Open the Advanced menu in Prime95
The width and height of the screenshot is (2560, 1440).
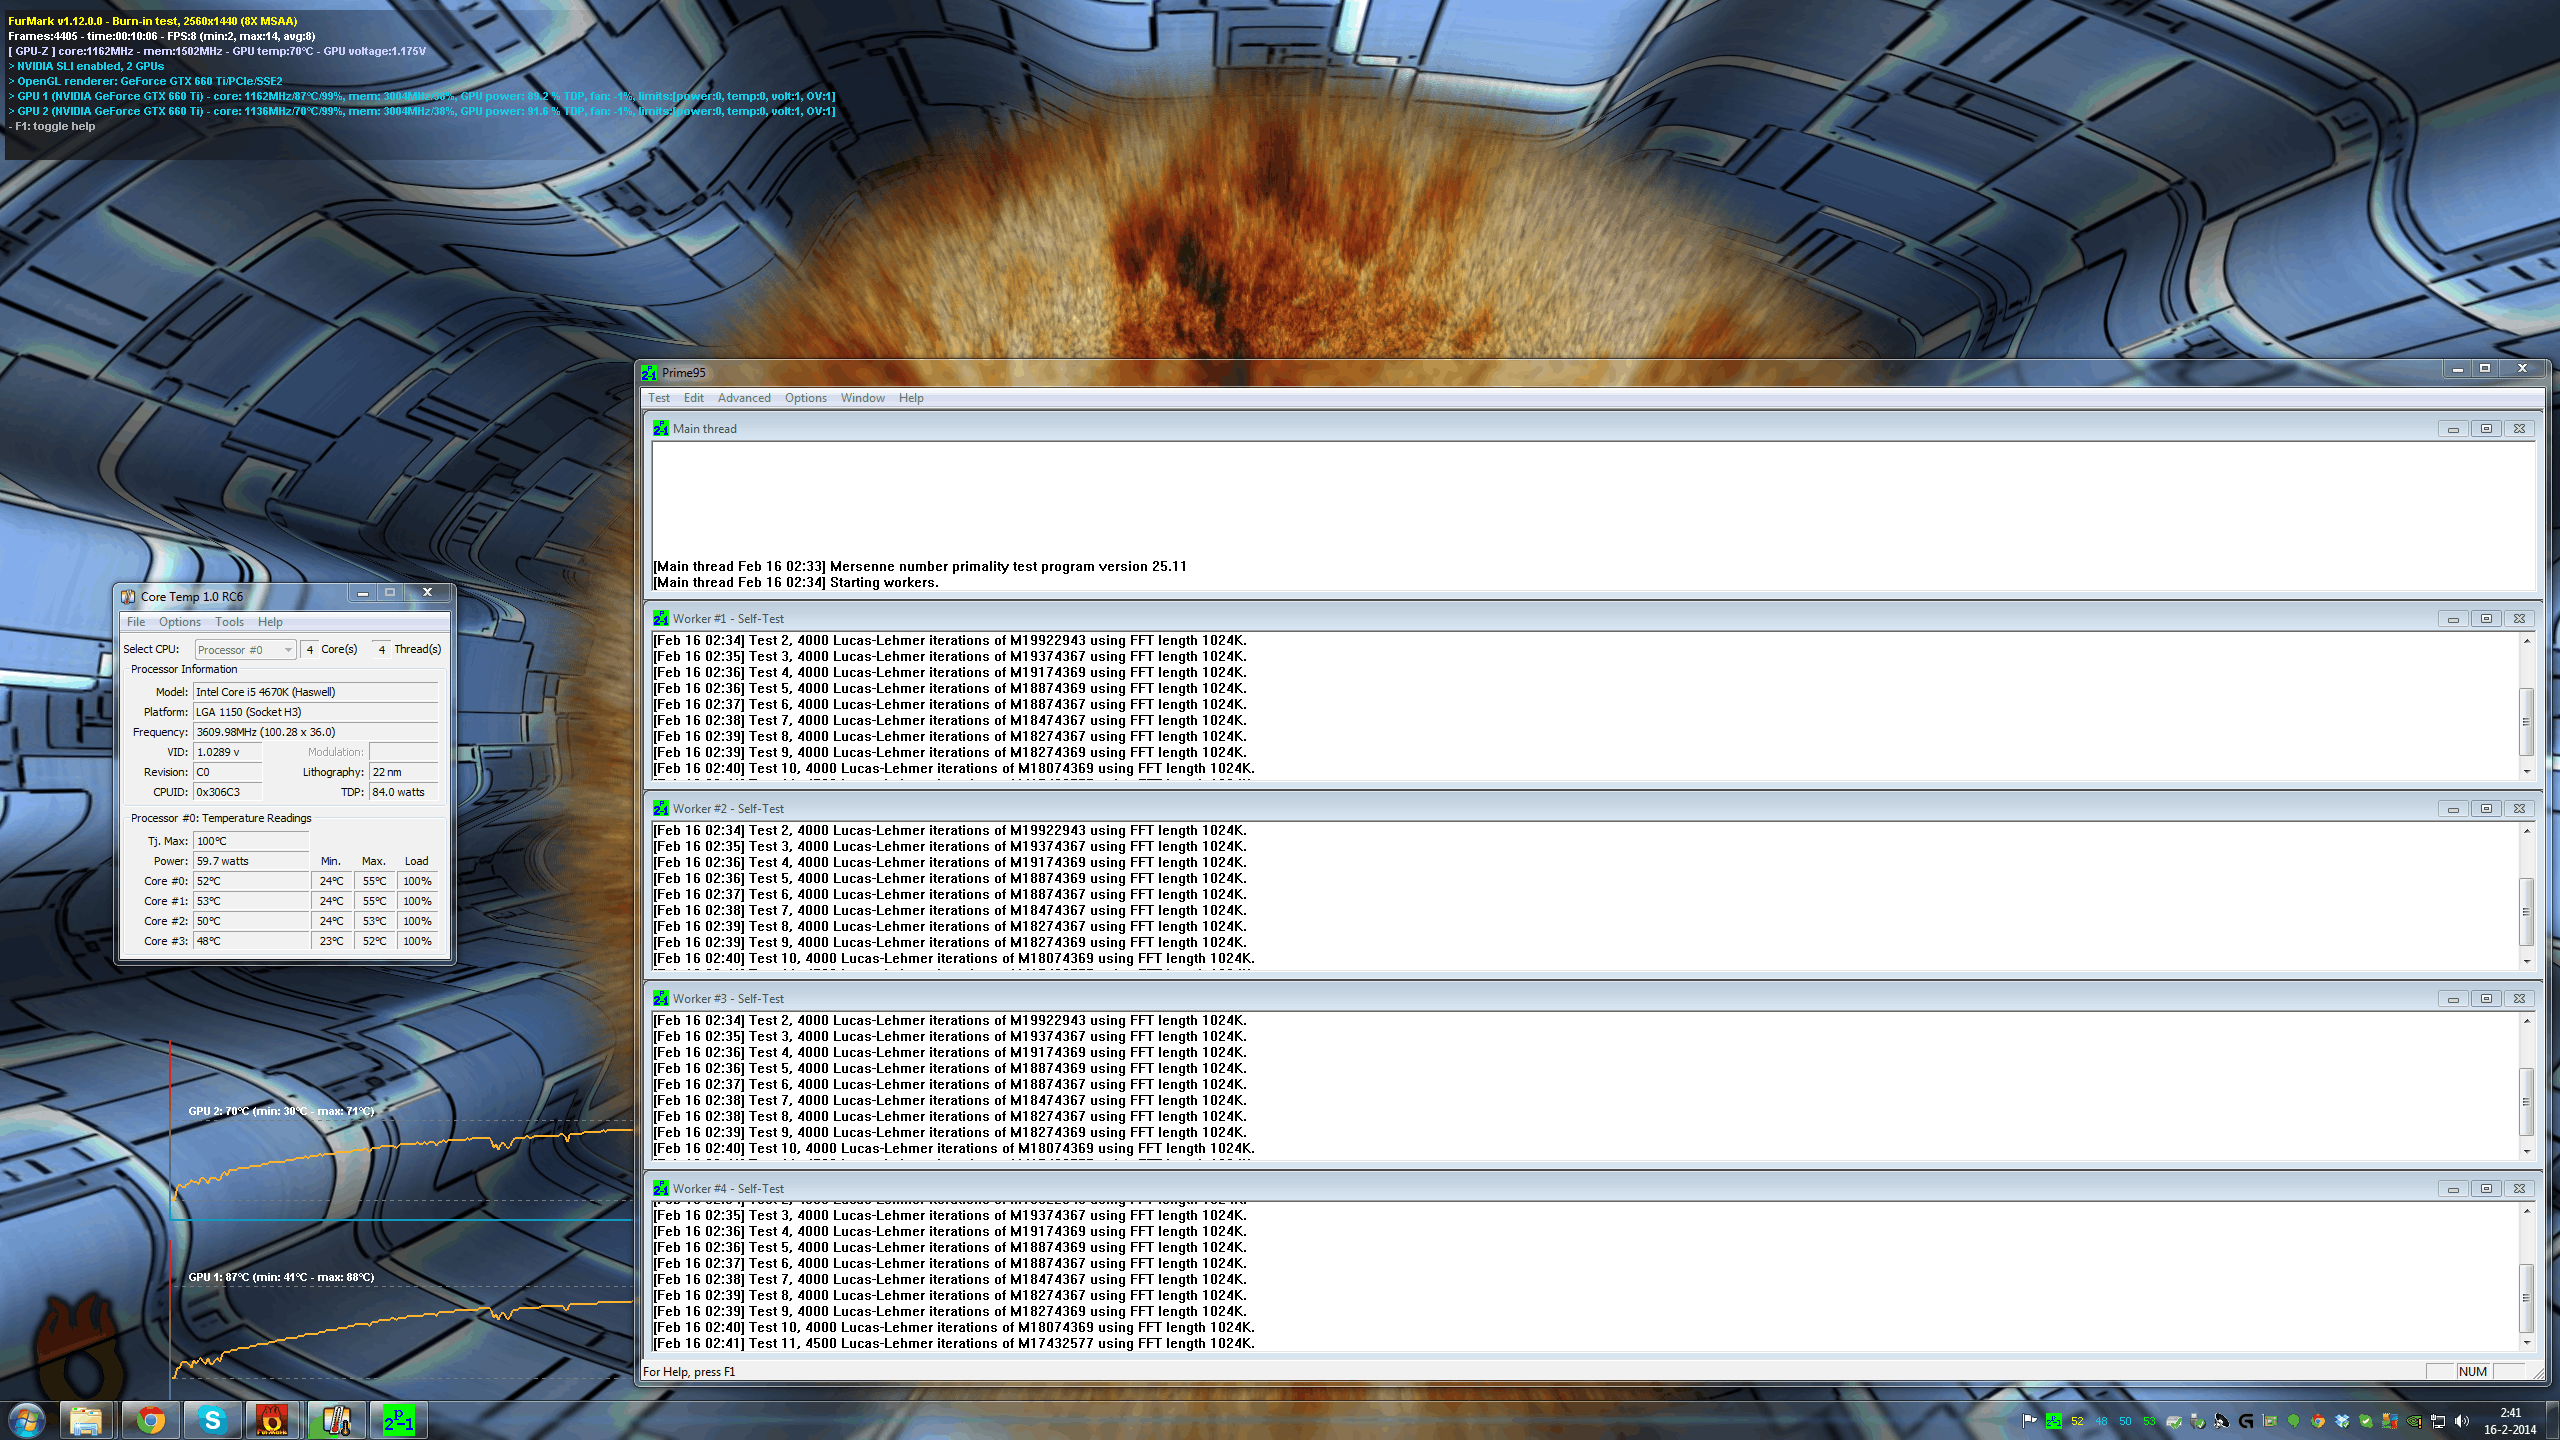coord(744,398)
